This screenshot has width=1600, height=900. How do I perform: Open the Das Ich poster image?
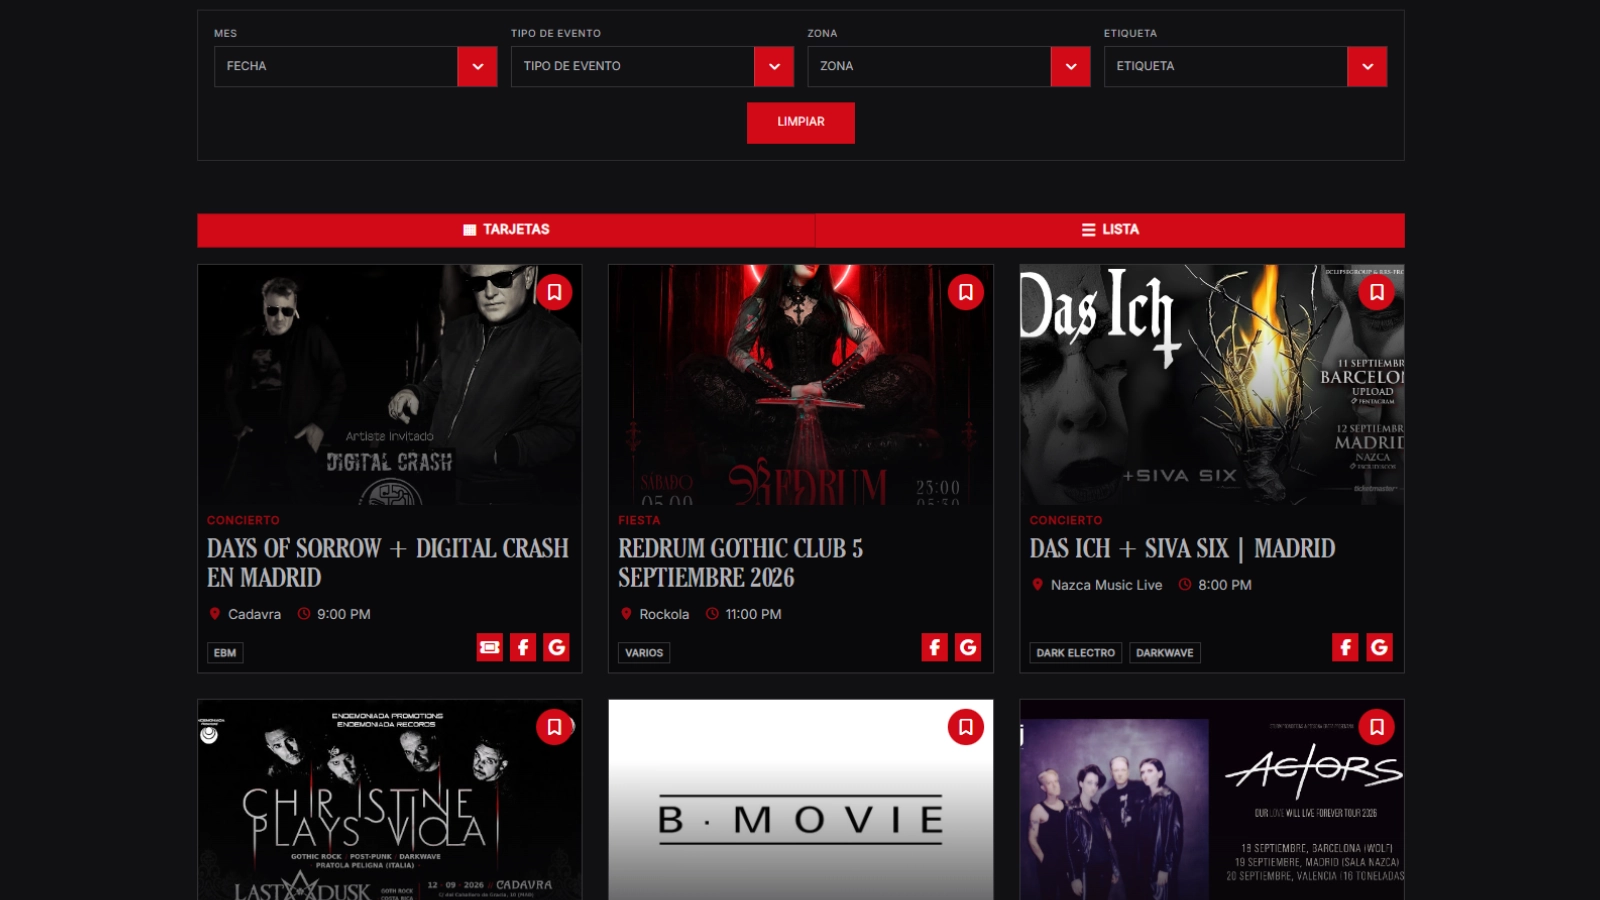point(1212,385)
